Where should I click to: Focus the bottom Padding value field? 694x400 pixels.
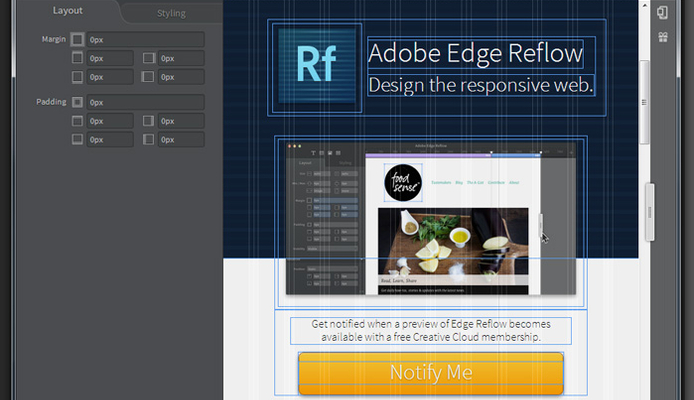point(110,139)
